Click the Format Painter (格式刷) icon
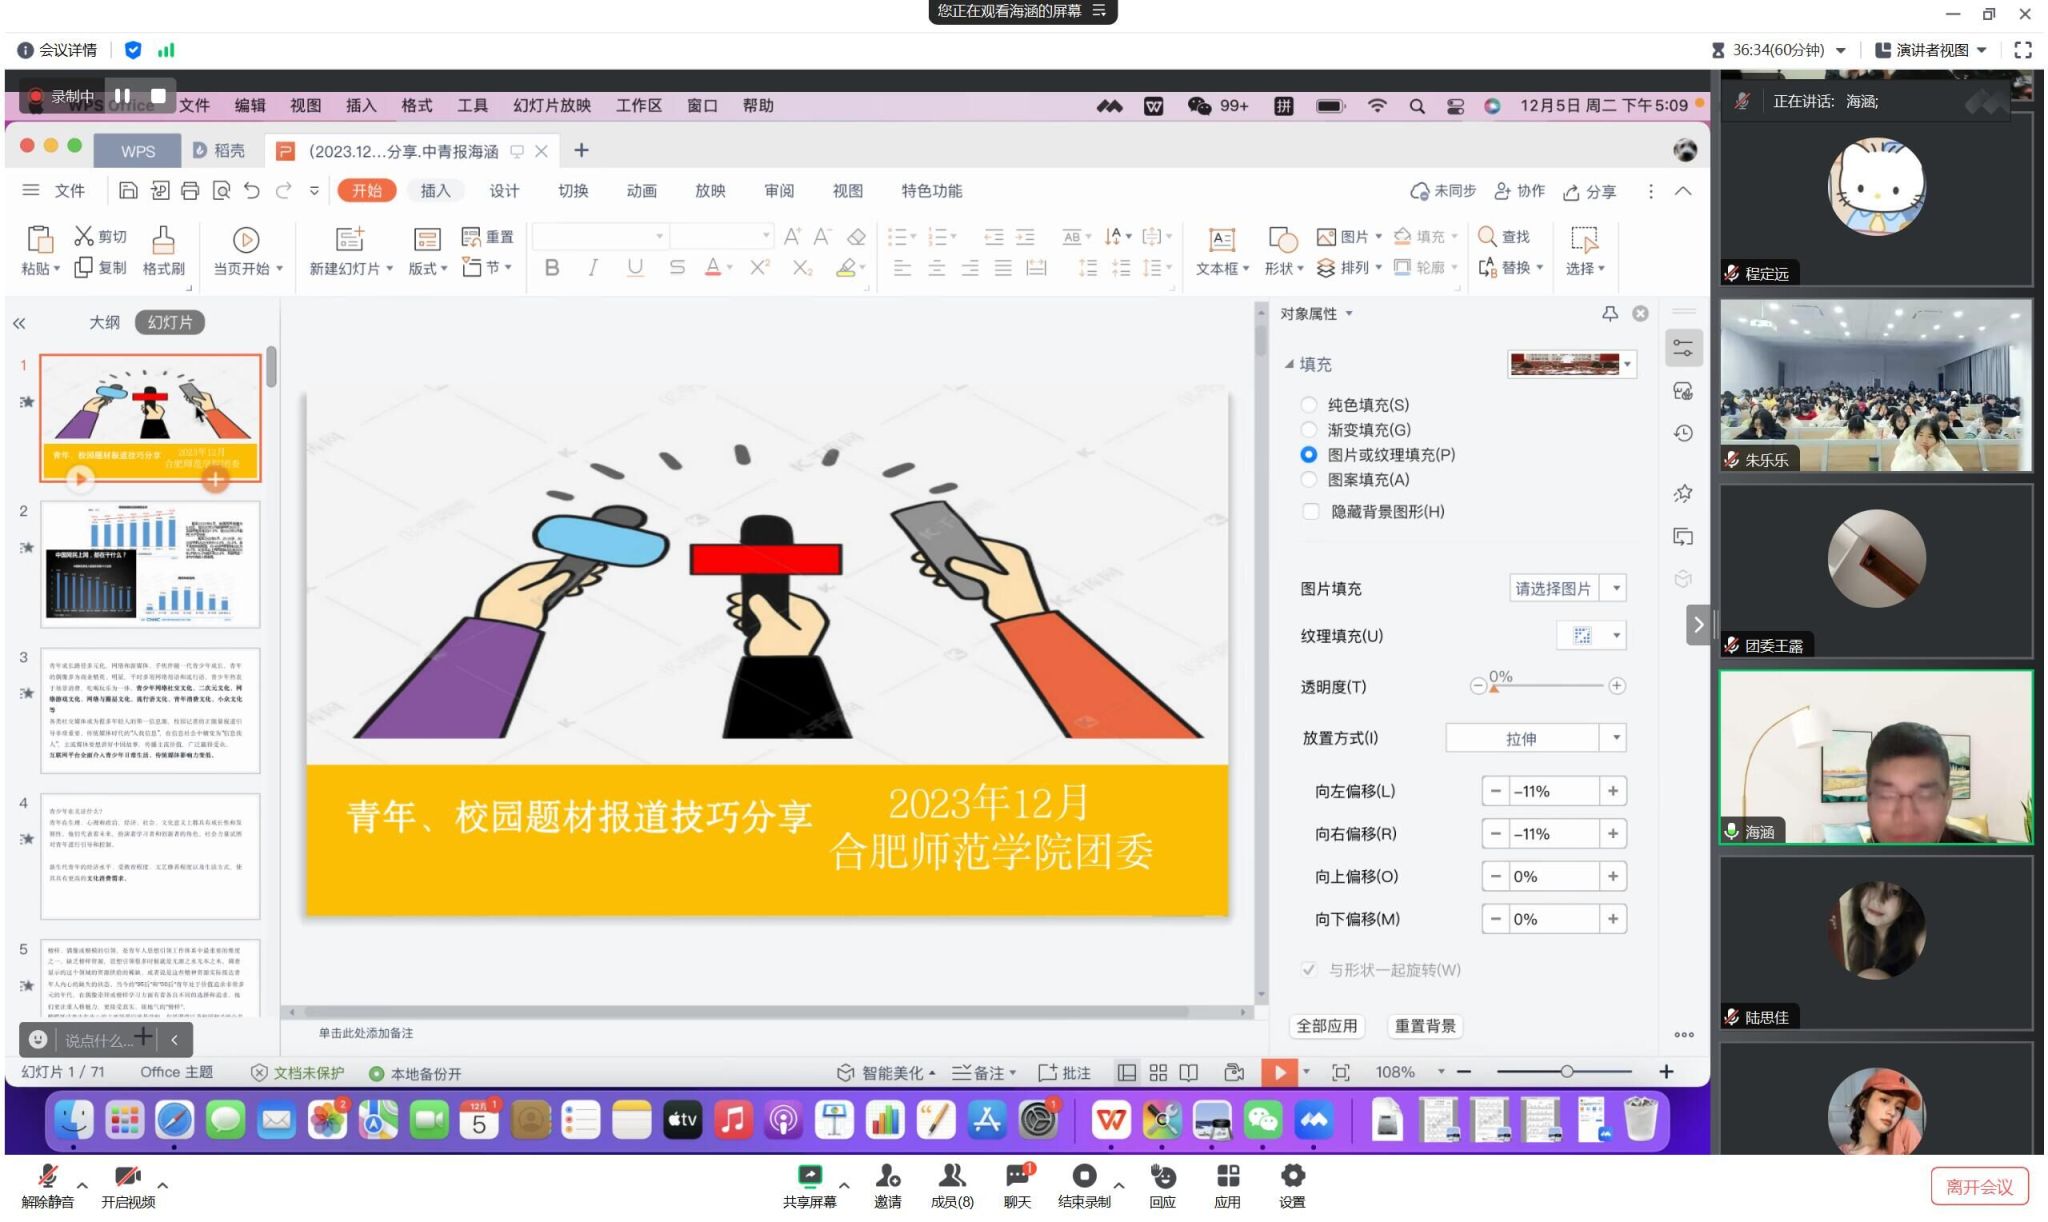This screenshot has width=2048, height=1222. point(163,240)
